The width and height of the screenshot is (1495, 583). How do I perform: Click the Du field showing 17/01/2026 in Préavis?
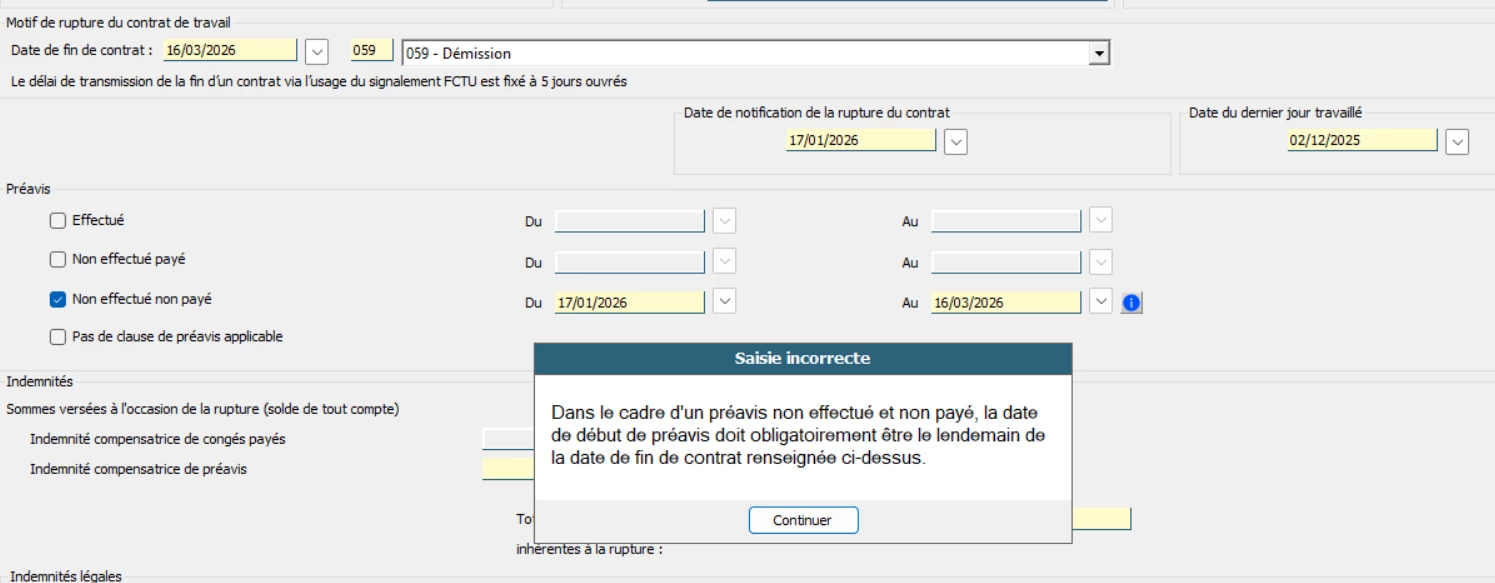629,302
